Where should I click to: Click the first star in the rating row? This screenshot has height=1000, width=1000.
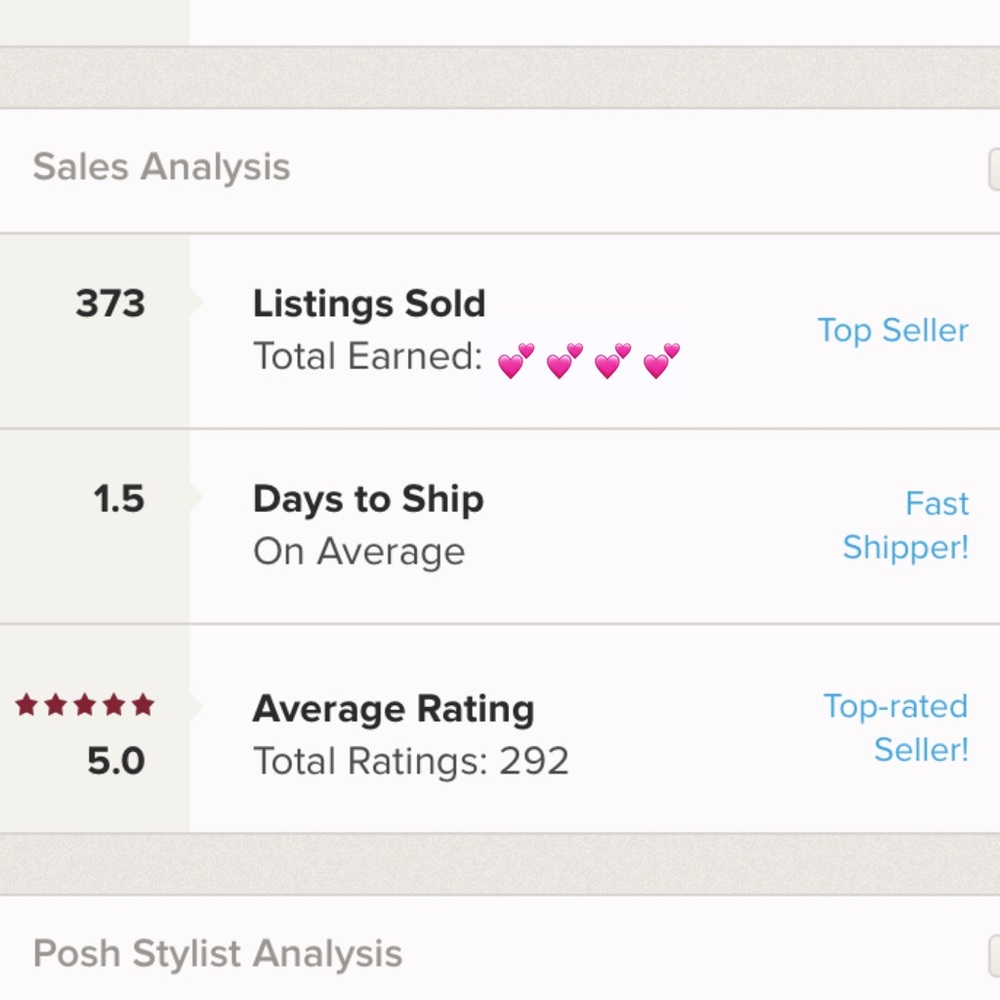click(27, 705)
